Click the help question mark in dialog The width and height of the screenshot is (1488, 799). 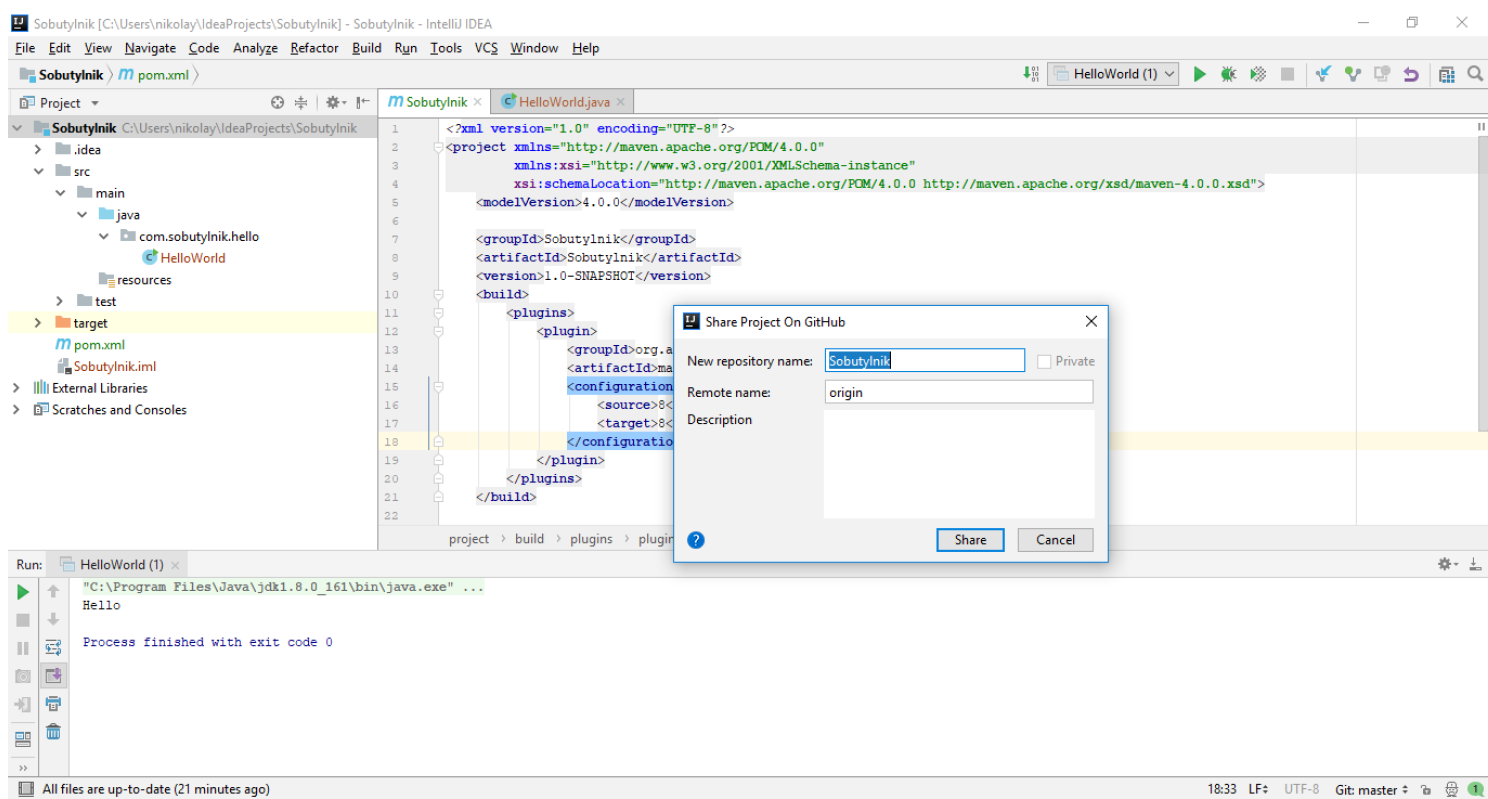697,540
